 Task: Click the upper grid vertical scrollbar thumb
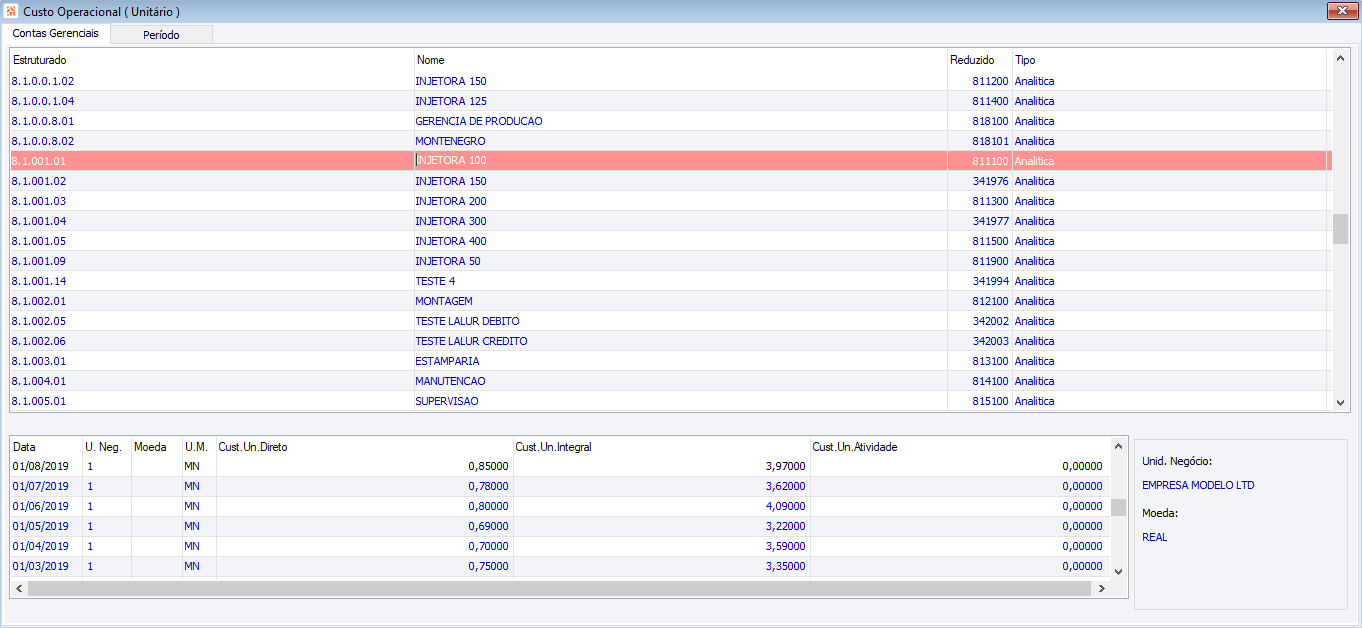1341,229
